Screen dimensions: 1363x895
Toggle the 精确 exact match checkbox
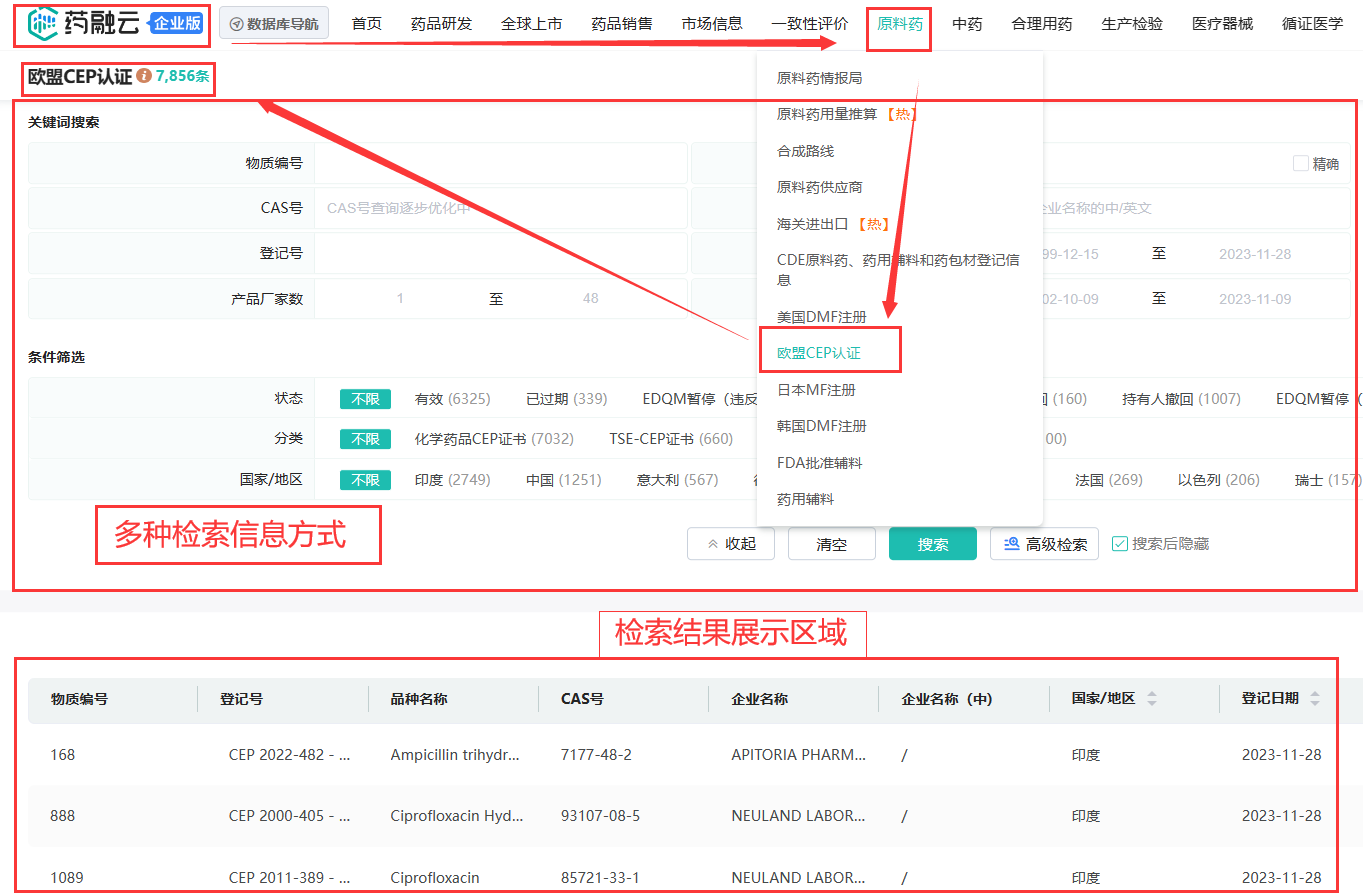point(1301,164)
